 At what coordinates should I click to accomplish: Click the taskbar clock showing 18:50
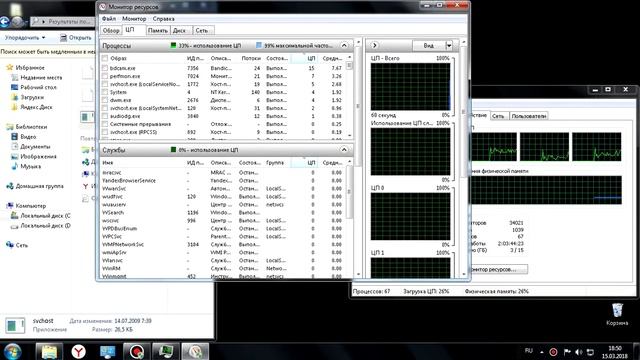[615, 352]
